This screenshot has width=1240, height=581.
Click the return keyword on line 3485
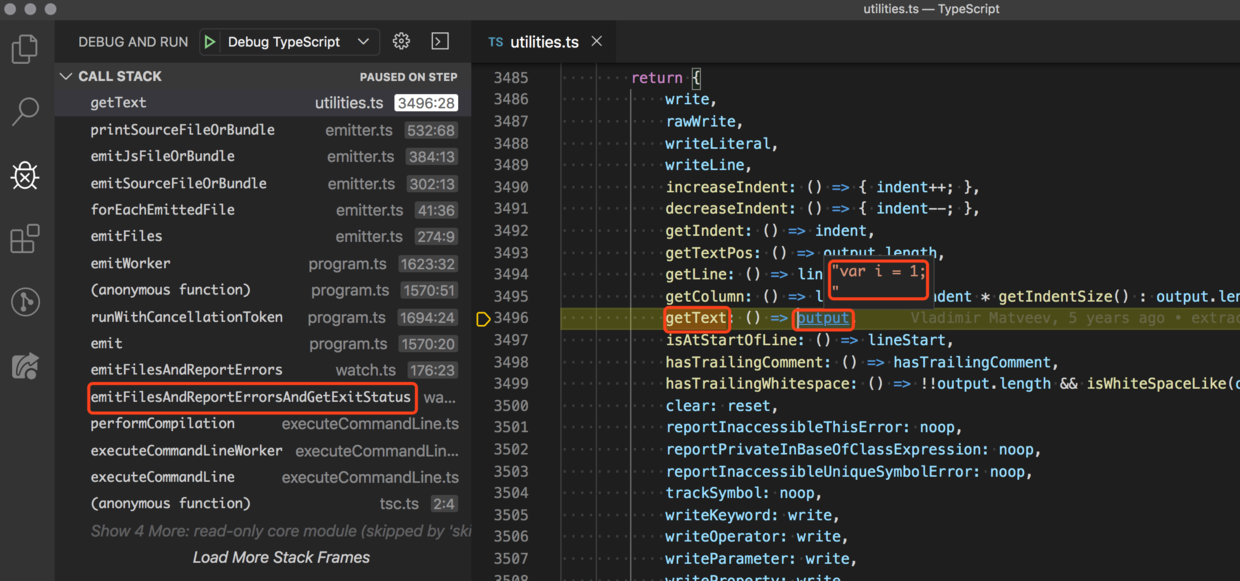[x=656, y=77]
